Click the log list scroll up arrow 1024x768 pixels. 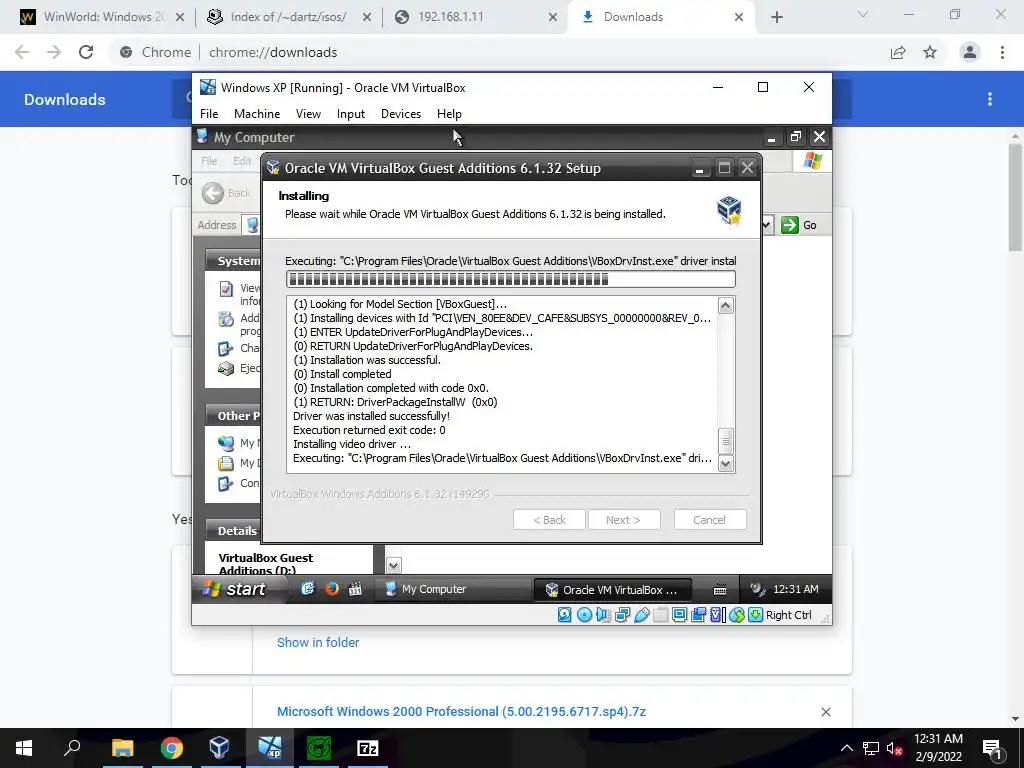(x=726, y=306)
